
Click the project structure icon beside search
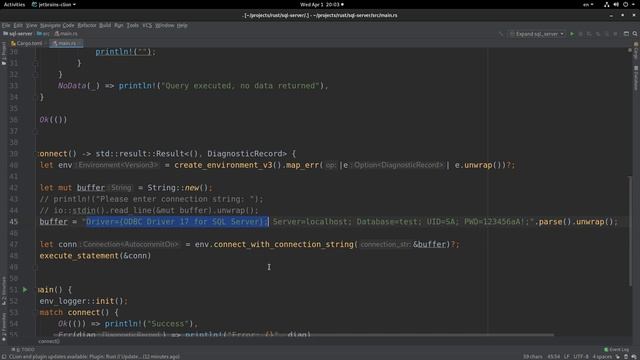point(626,34)
